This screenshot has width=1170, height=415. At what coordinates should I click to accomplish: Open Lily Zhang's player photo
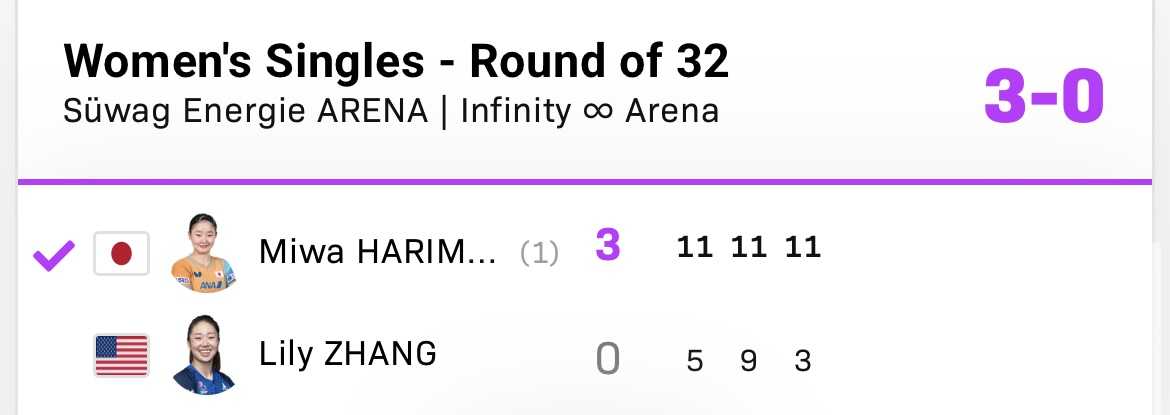click(203, 355)
